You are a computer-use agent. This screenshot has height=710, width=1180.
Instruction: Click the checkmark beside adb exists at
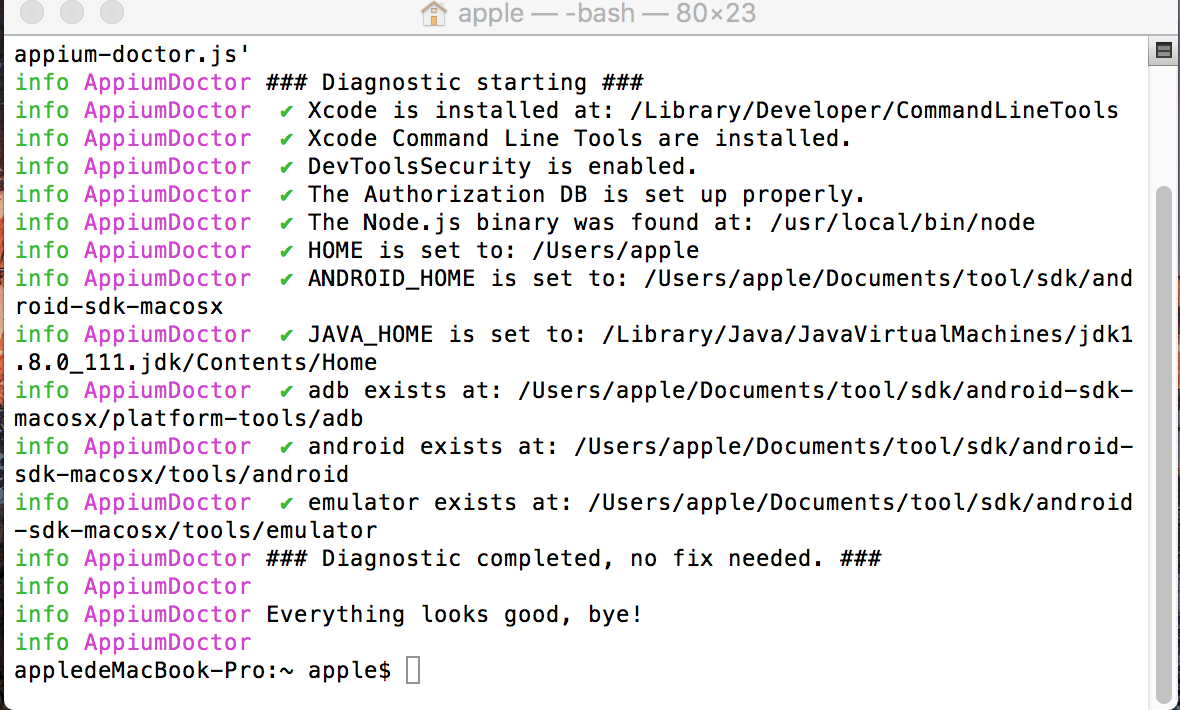pos(285,391)
